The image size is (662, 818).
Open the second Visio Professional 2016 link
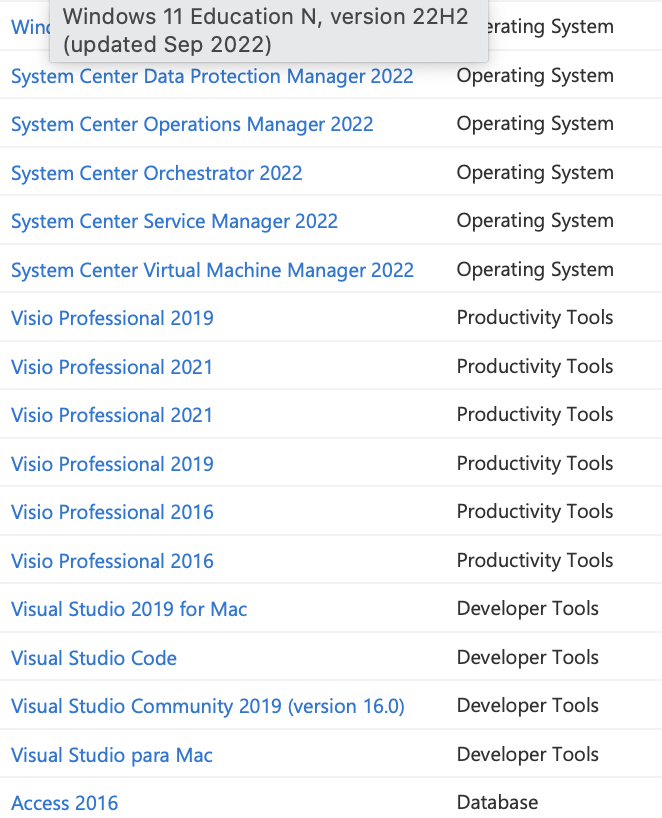click(112, 561)
